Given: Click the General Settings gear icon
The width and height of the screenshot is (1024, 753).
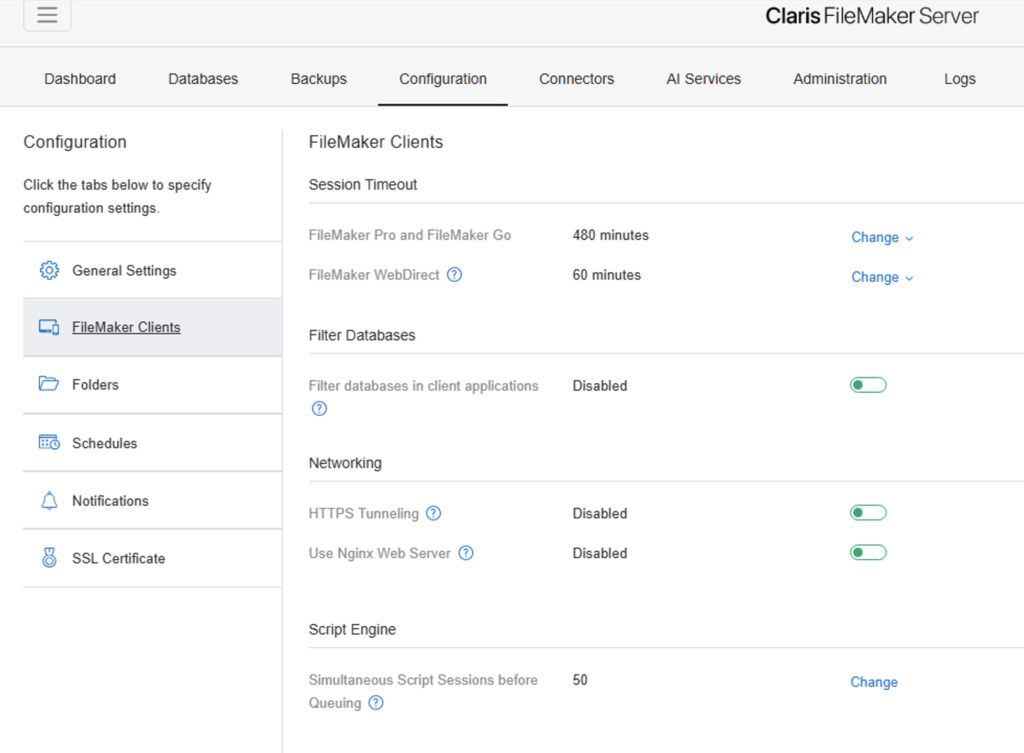Looking at the screenshot, I should tap(49, 270).
